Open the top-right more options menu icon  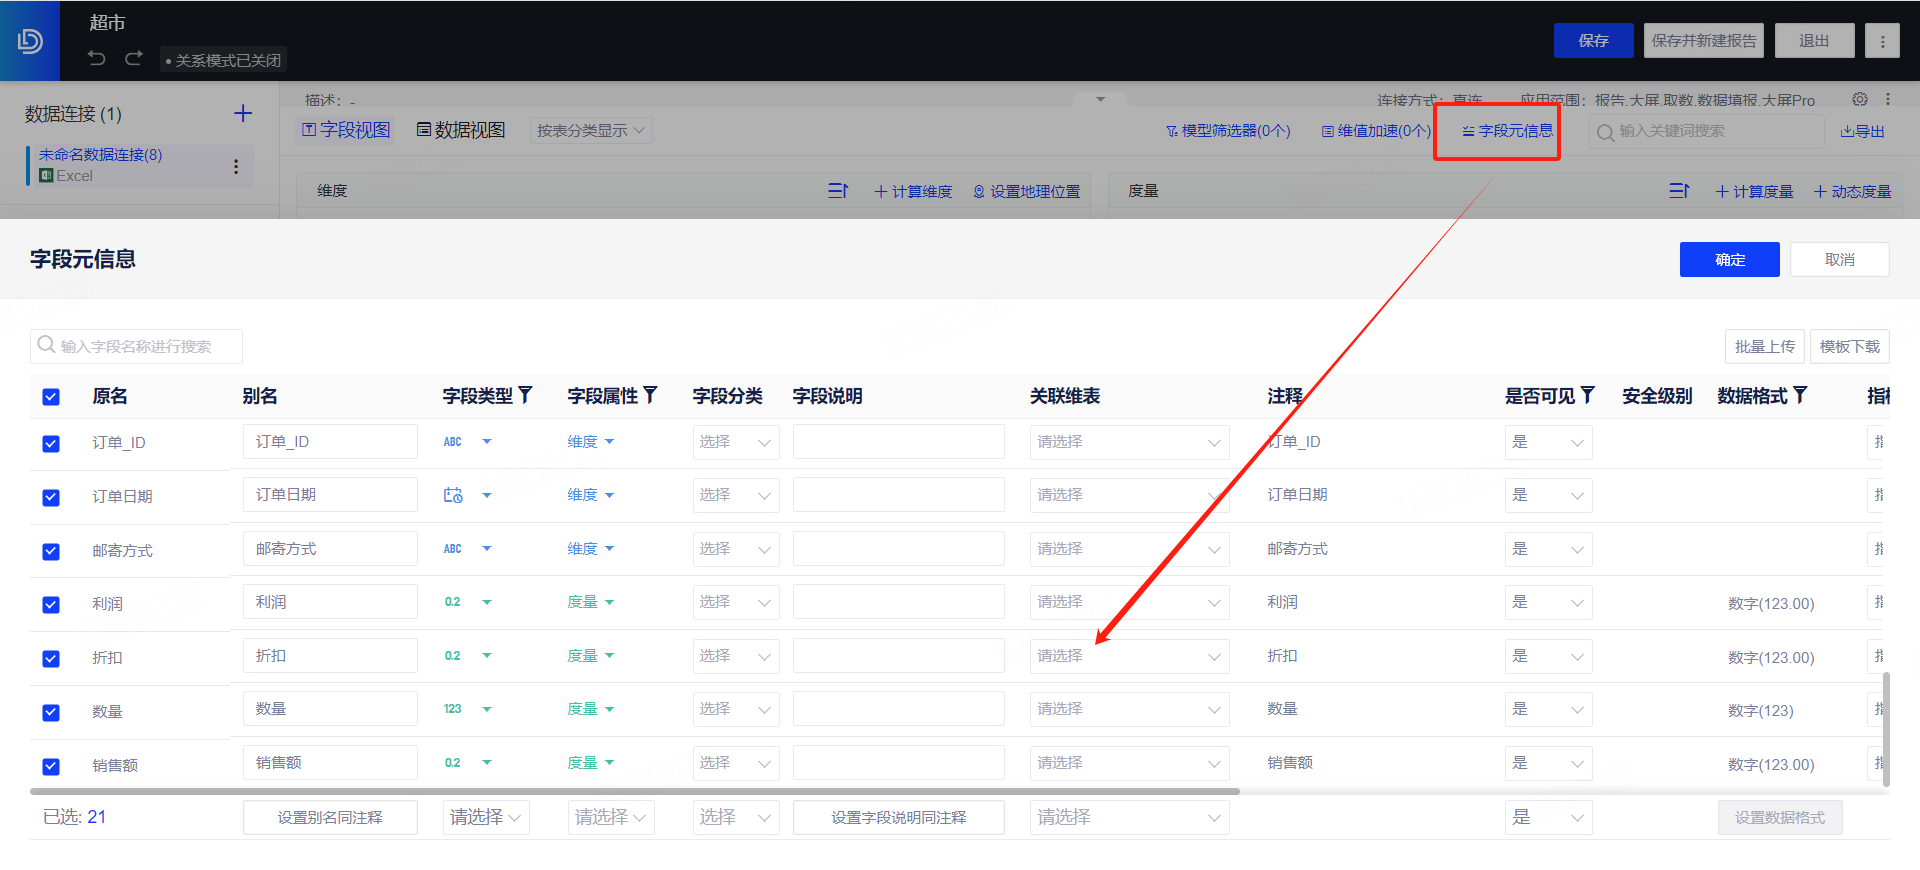click(1882, 41)
